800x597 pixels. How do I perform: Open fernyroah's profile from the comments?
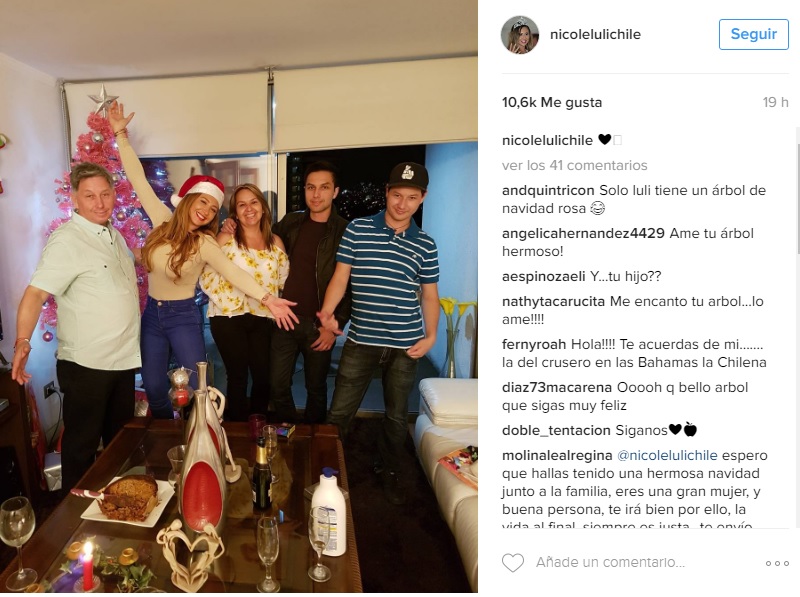tap(534, 344)
